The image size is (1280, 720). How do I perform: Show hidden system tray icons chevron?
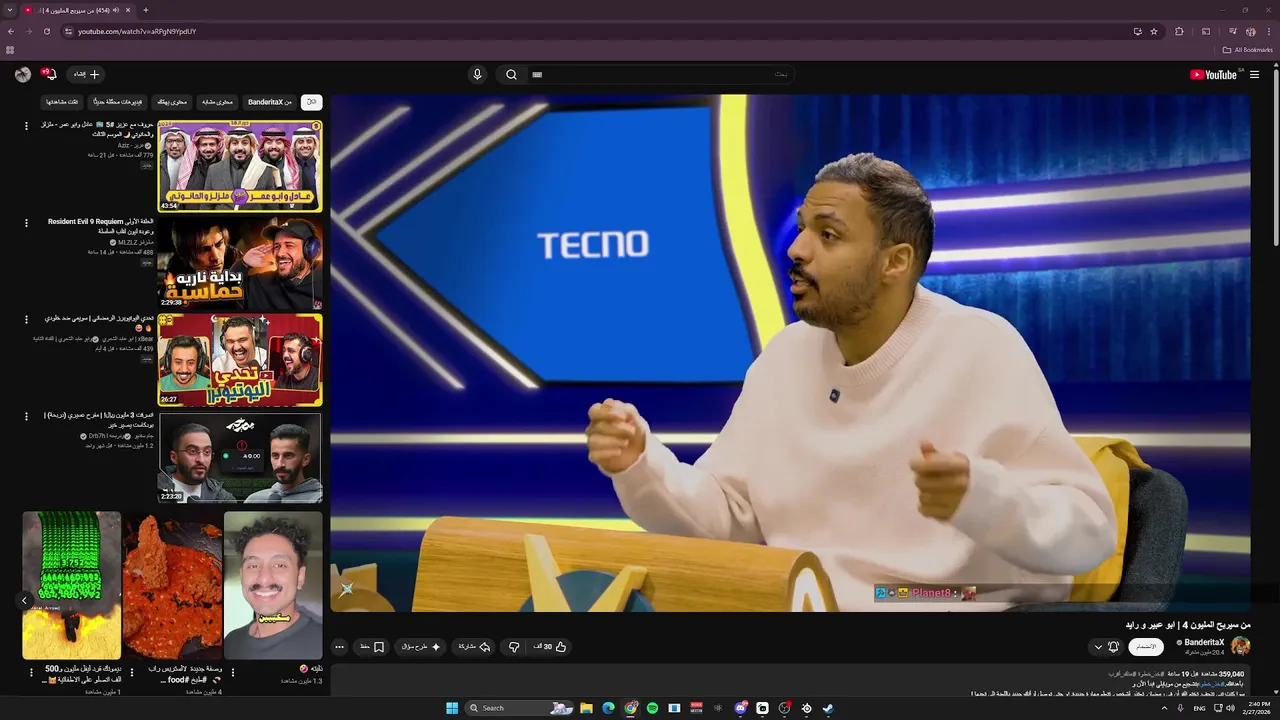tap(1164, 708)
